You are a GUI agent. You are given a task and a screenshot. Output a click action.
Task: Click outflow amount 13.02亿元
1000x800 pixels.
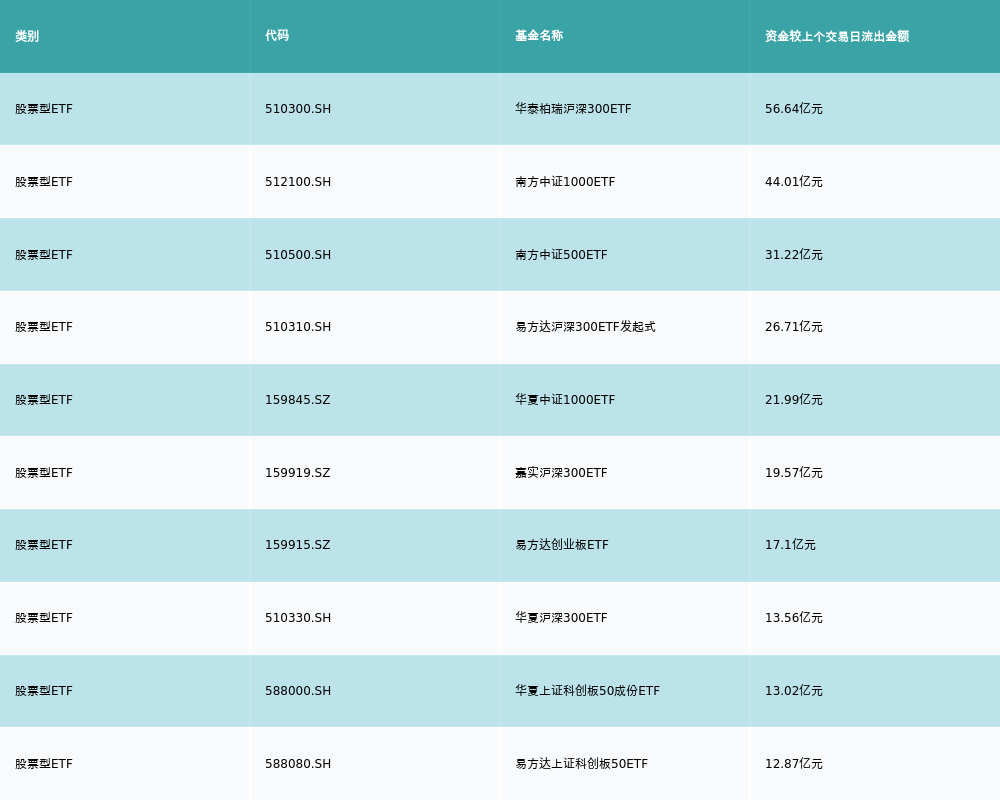[793, 691]
